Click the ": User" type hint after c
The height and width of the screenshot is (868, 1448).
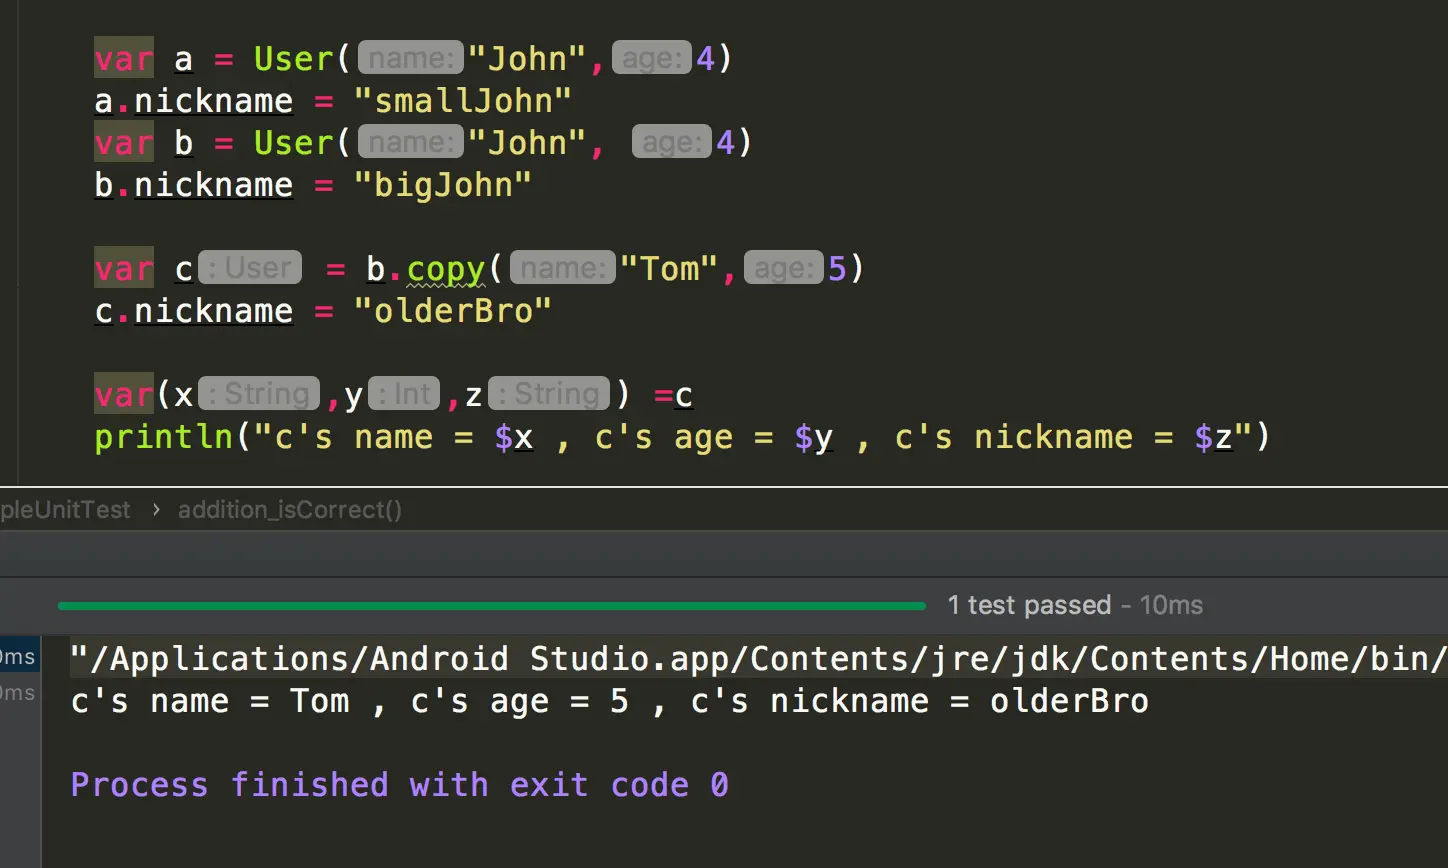tap(250, 268)
